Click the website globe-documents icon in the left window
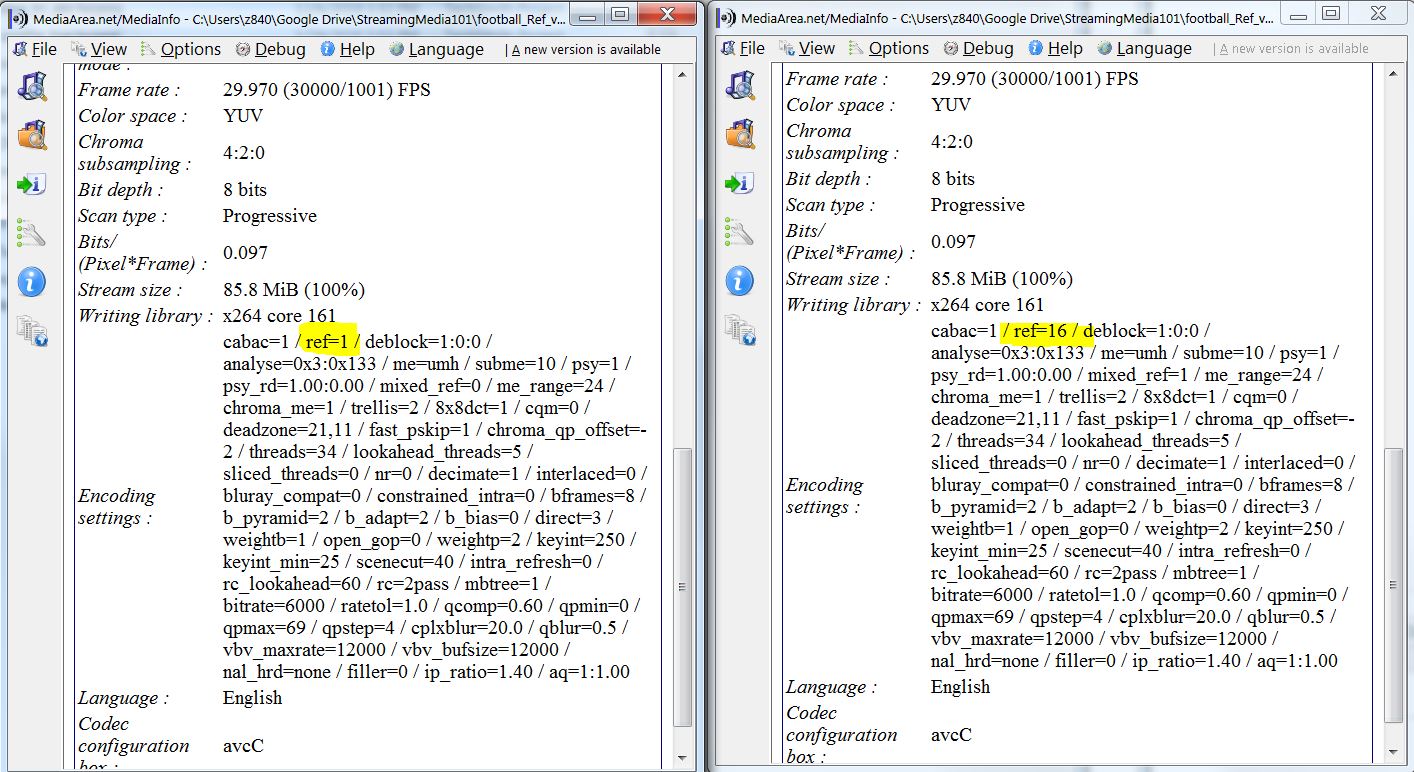Screen dimensions: 1414x772 [x=31, y=331]
